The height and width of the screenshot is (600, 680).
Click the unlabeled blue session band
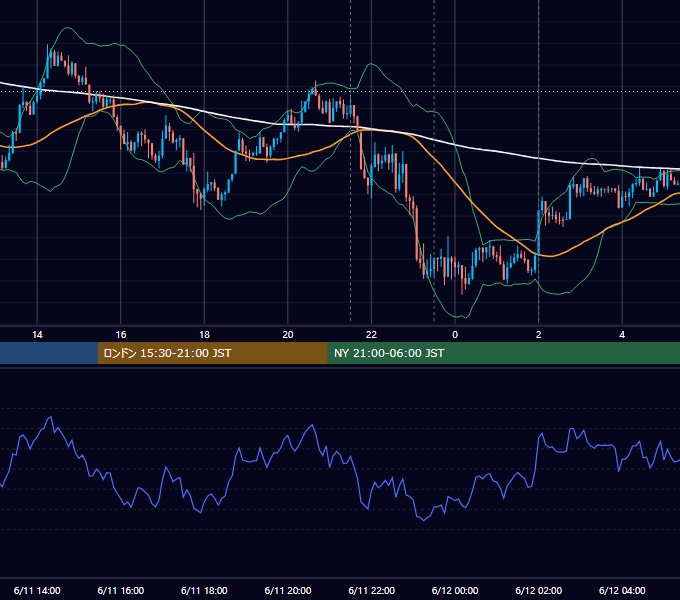click(x=49, y=353)
